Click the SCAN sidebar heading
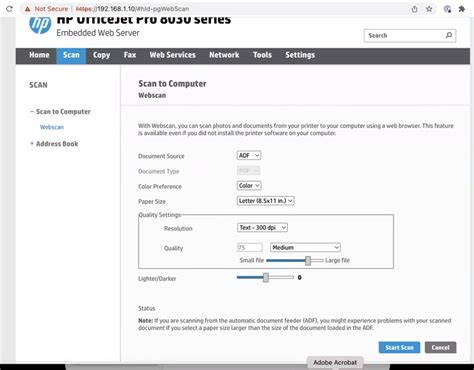The image size is (474, 370). point(38,85)
